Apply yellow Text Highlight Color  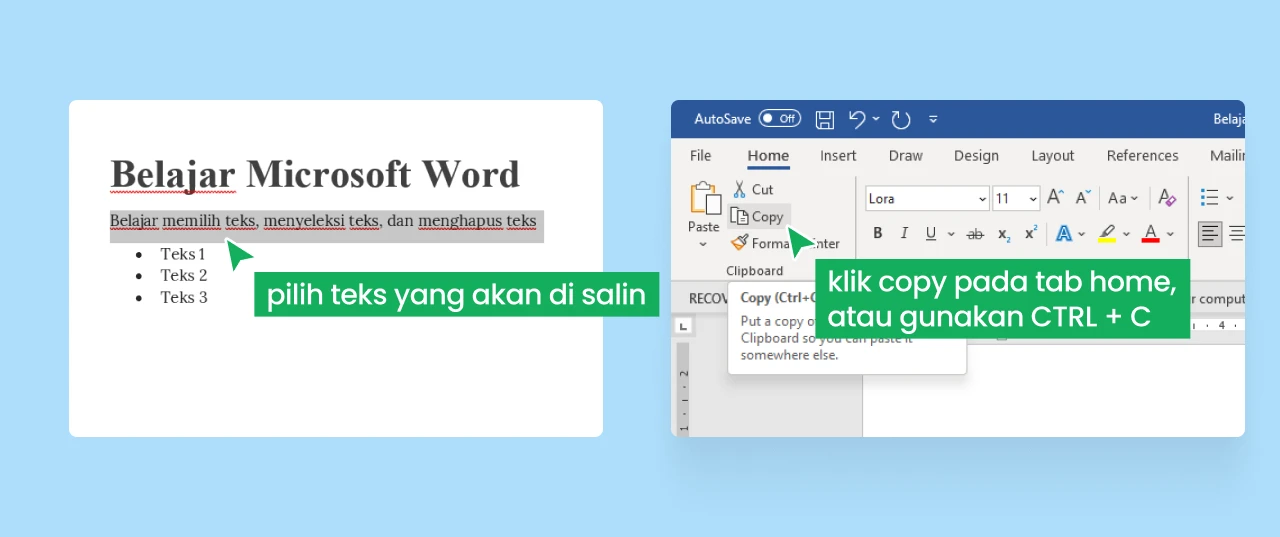(1107, 234)
